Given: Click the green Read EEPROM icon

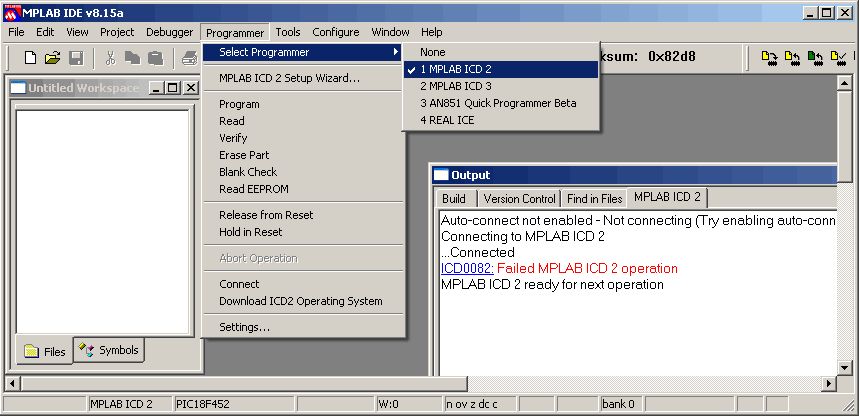Looking at the screenshot, I should pos(815,58).
